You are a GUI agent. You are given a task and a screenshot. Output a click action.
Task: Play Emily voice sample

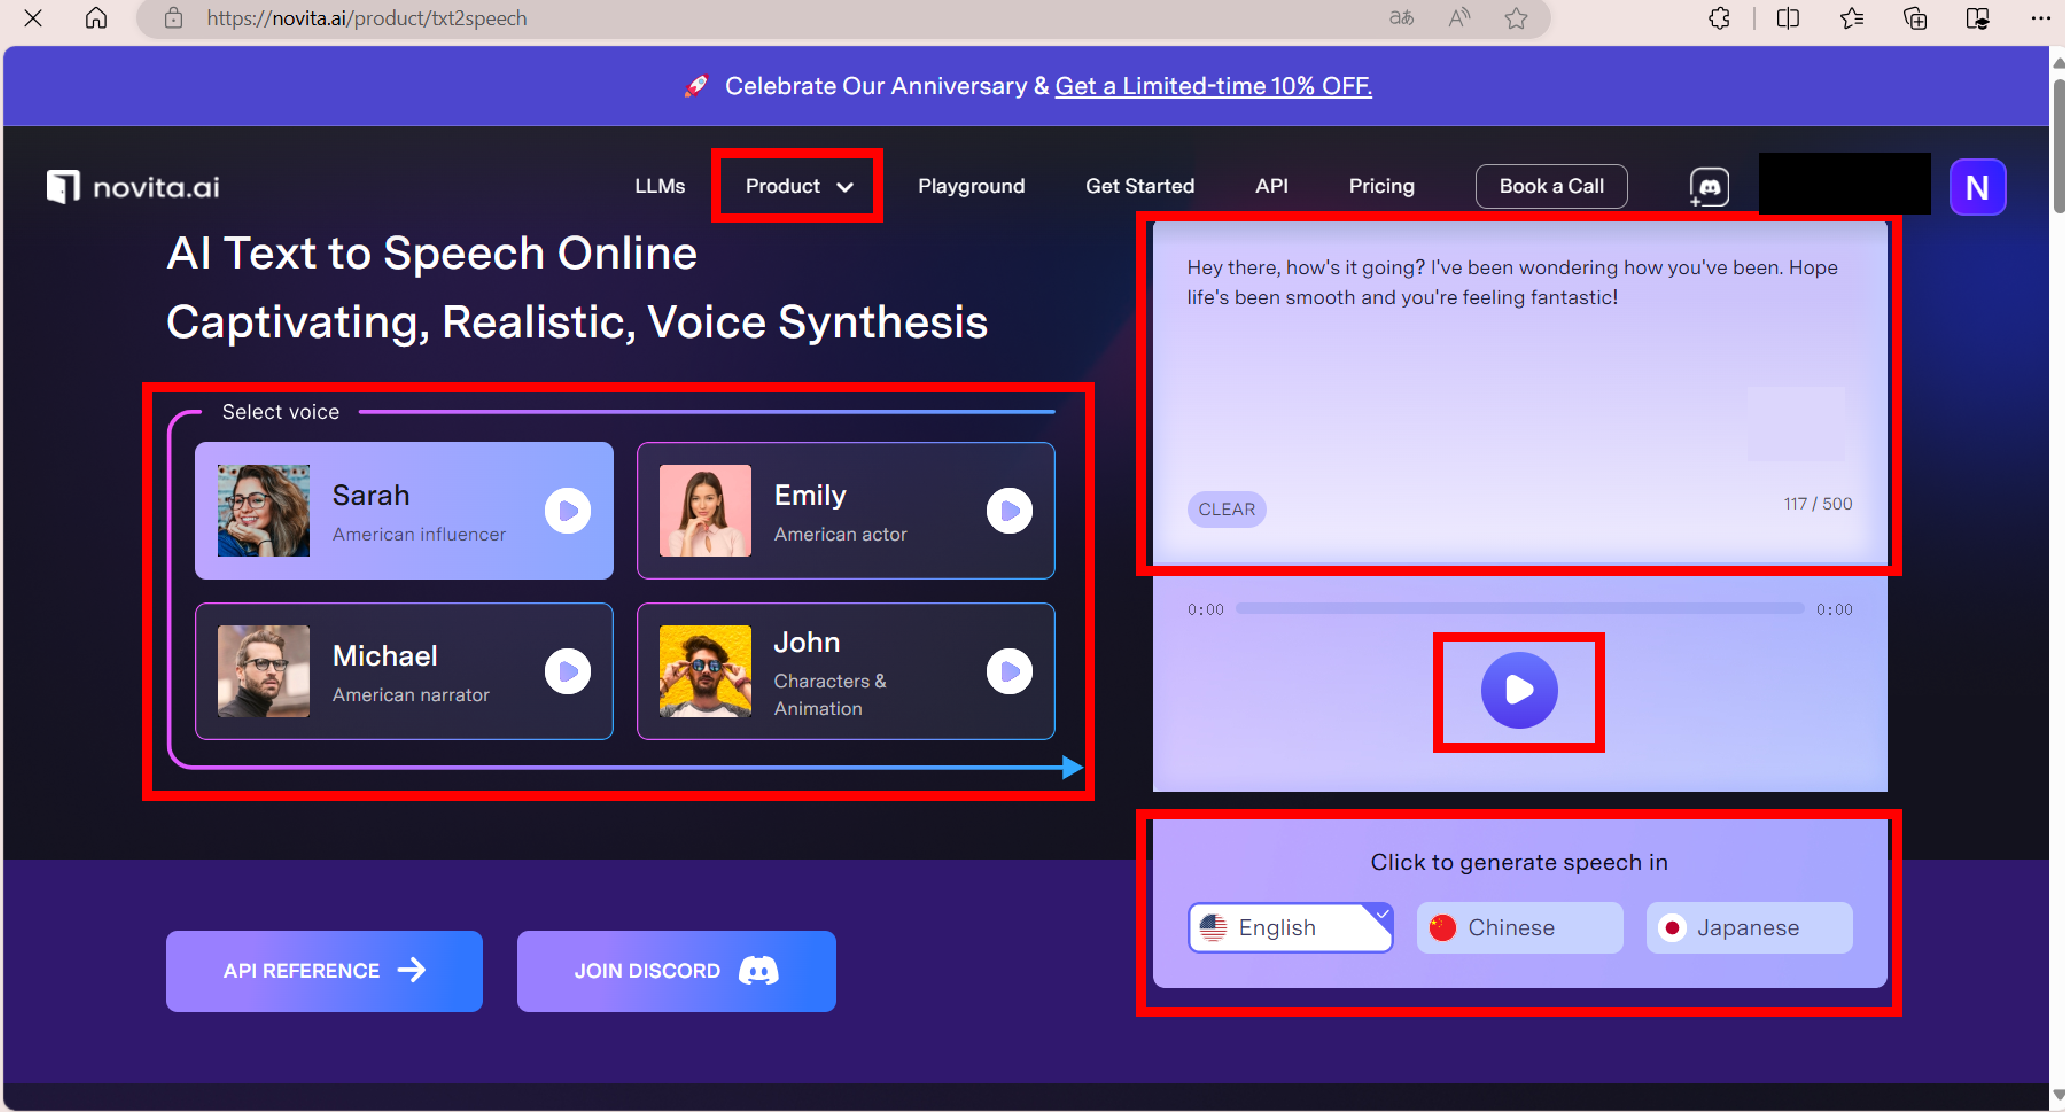coord(1009,511)
